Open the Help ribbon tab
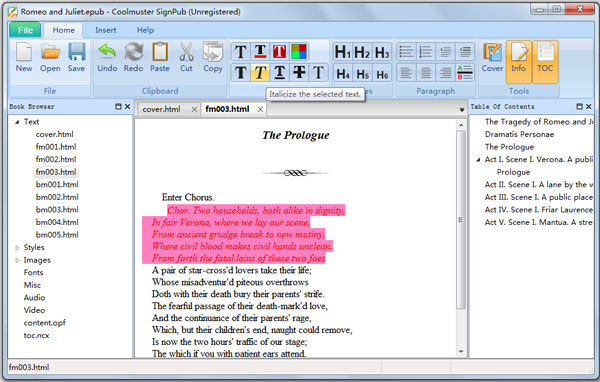Viewport: 600px width, 382px height. [145, 30]
